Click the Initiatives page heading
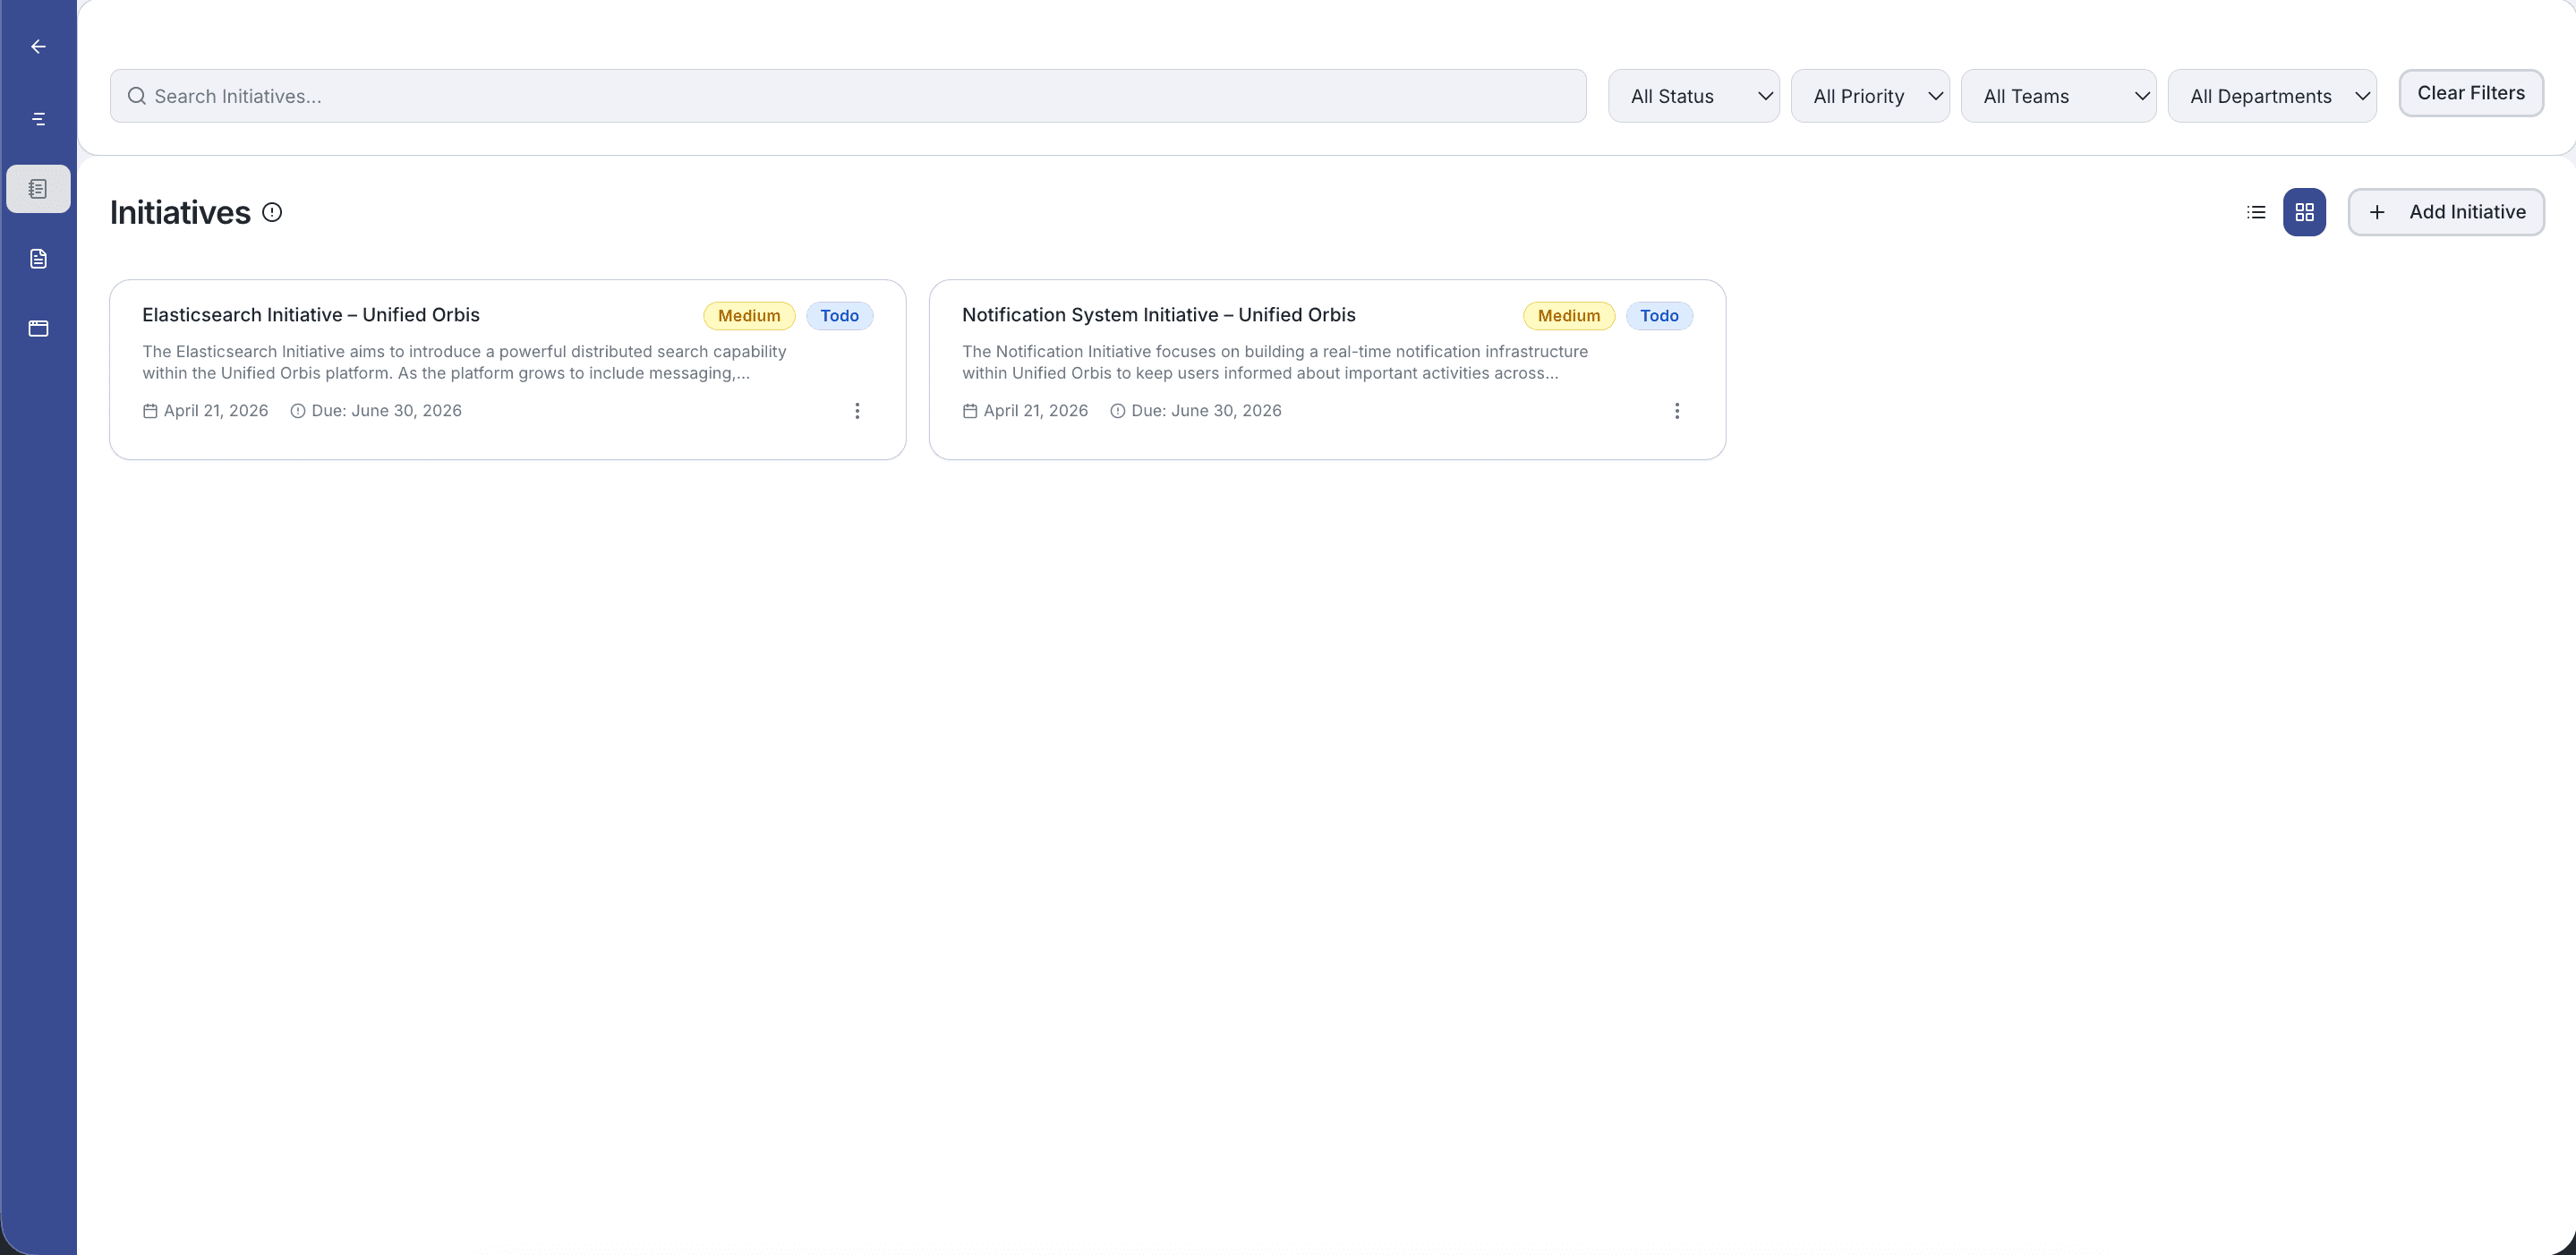The image size is (2576, 1255). click(180, 212)
